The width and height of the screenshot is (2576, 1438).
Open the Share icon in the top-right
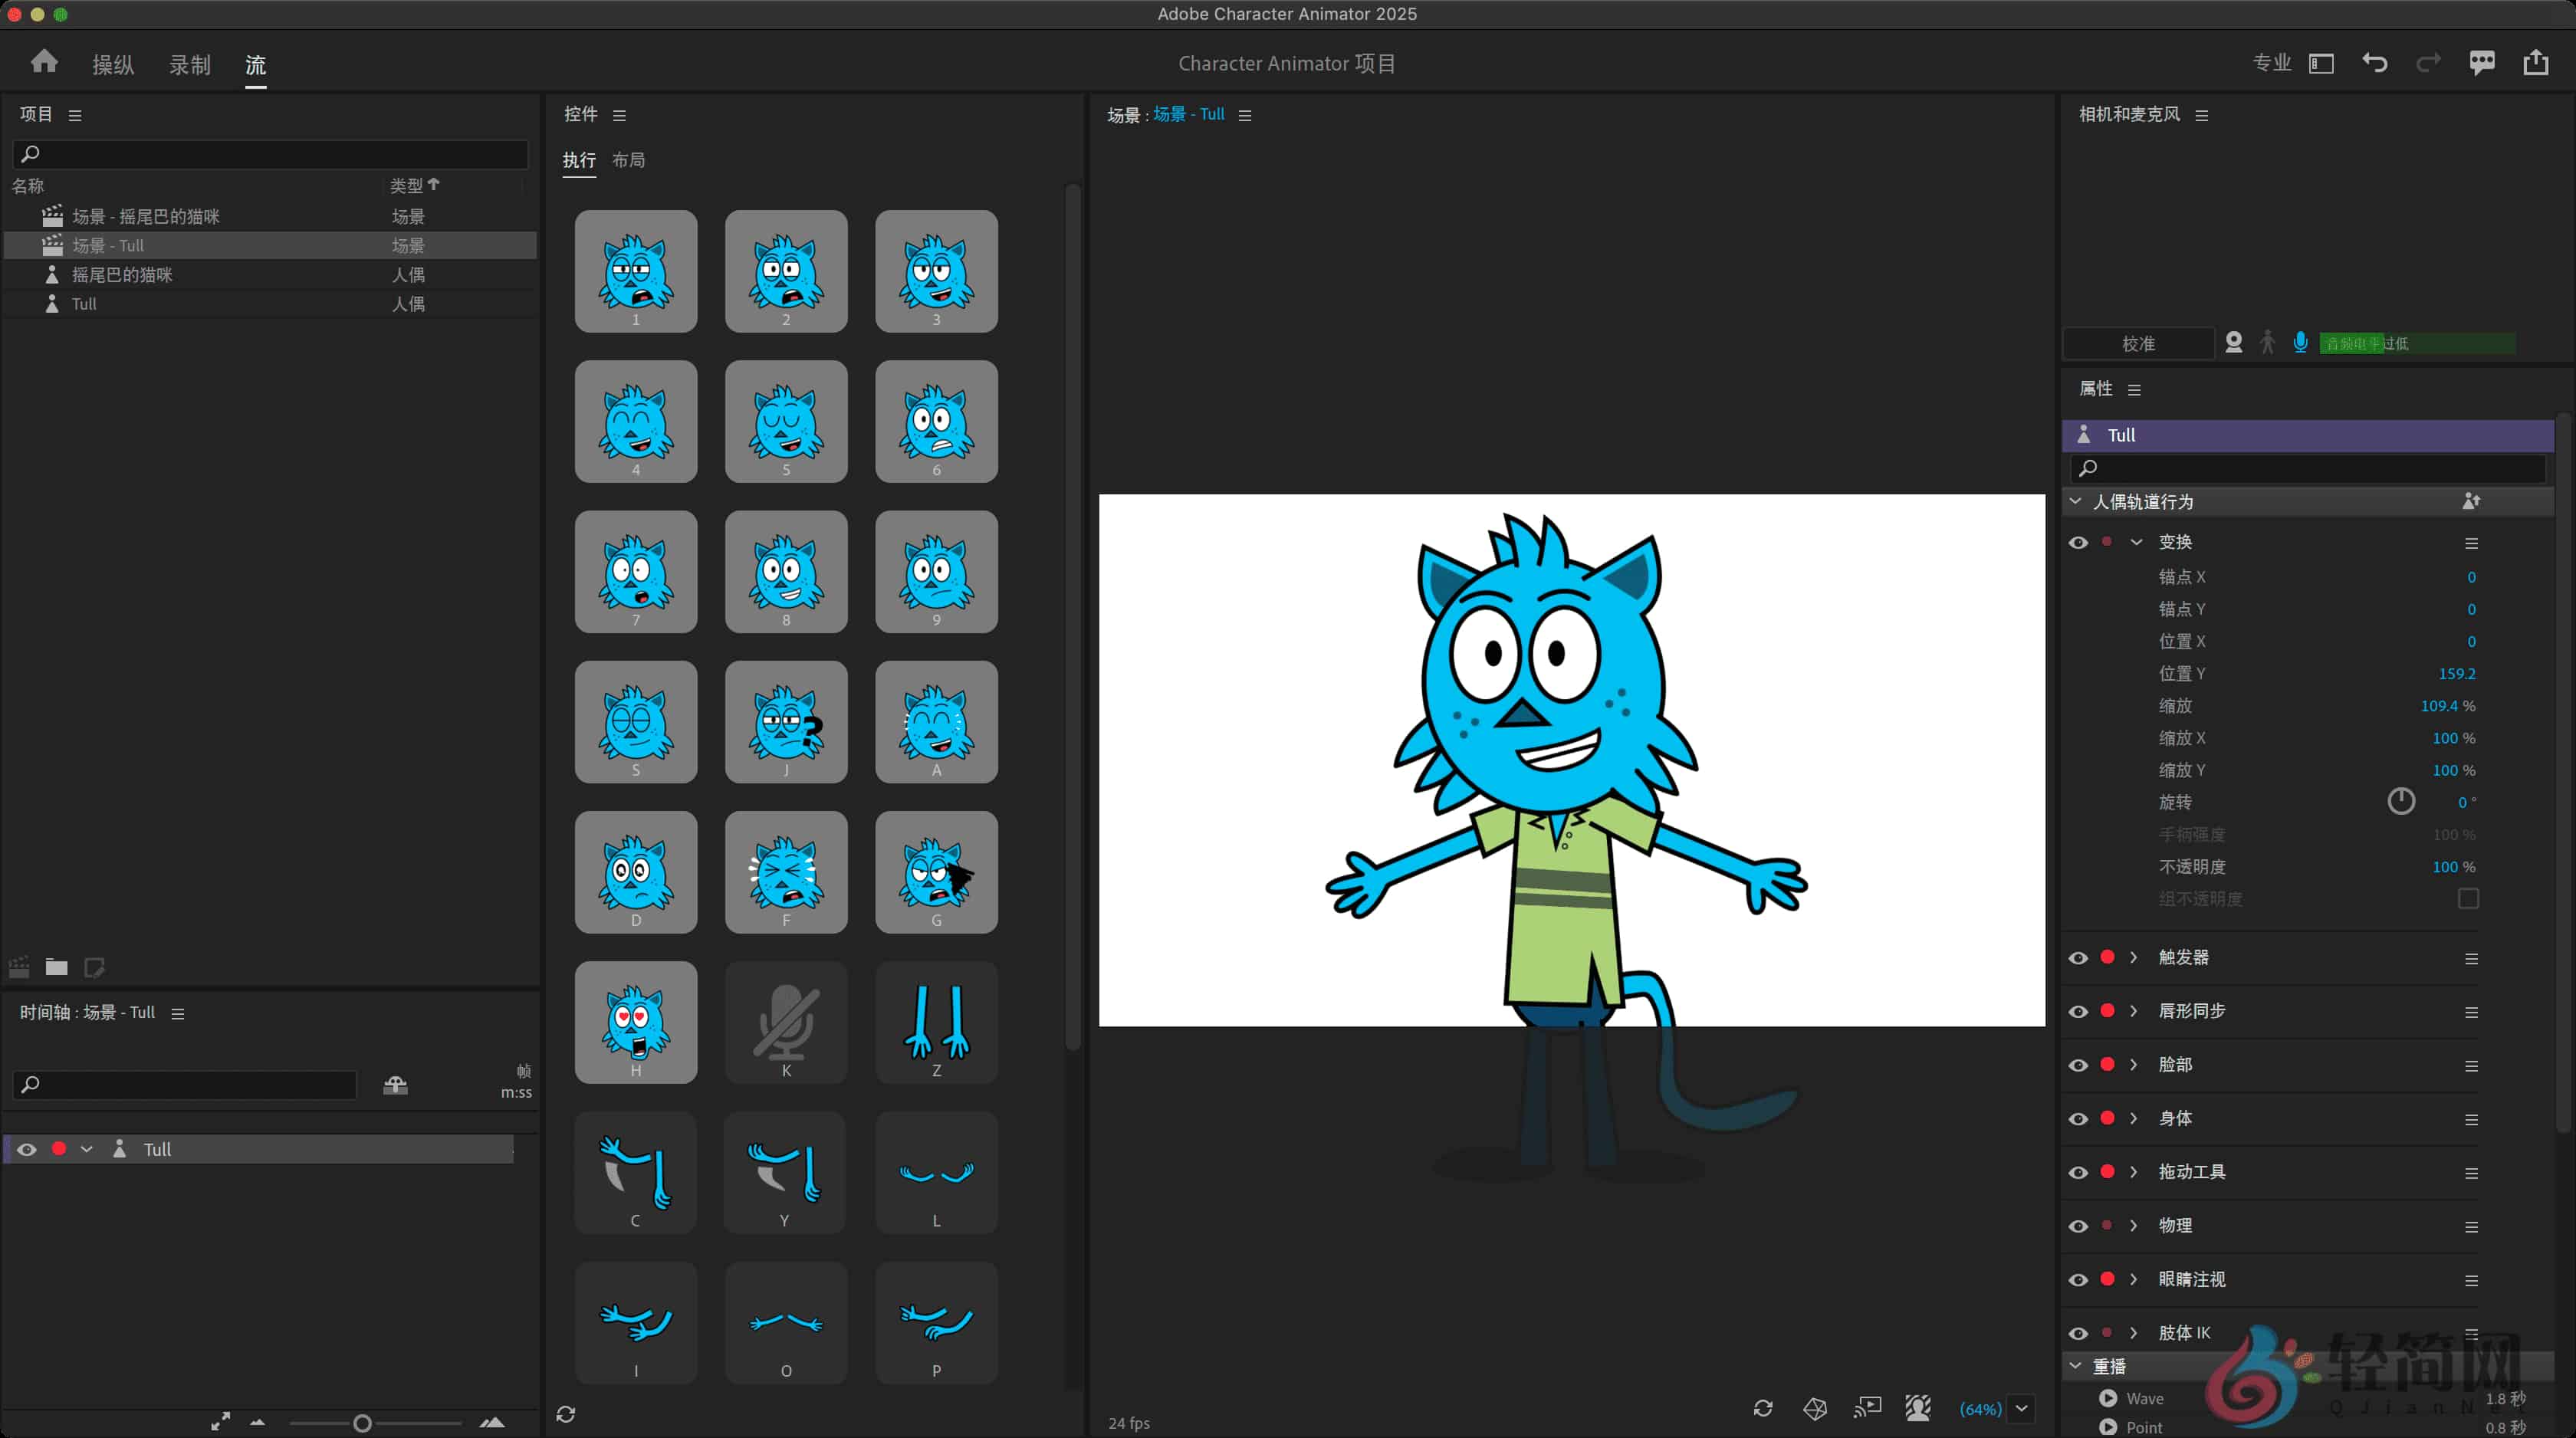coord(2536,62)
